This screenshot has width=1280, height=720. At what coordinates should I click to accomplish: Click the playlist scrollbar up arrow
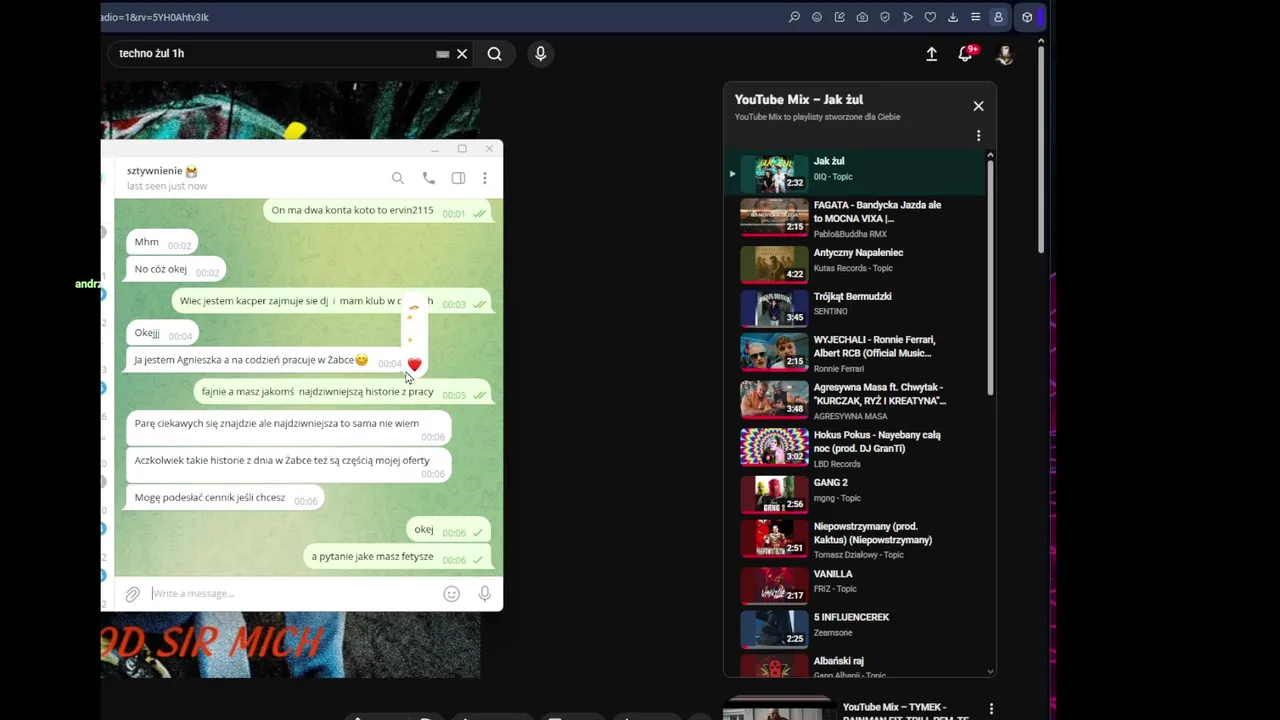(x=991, y=155)
